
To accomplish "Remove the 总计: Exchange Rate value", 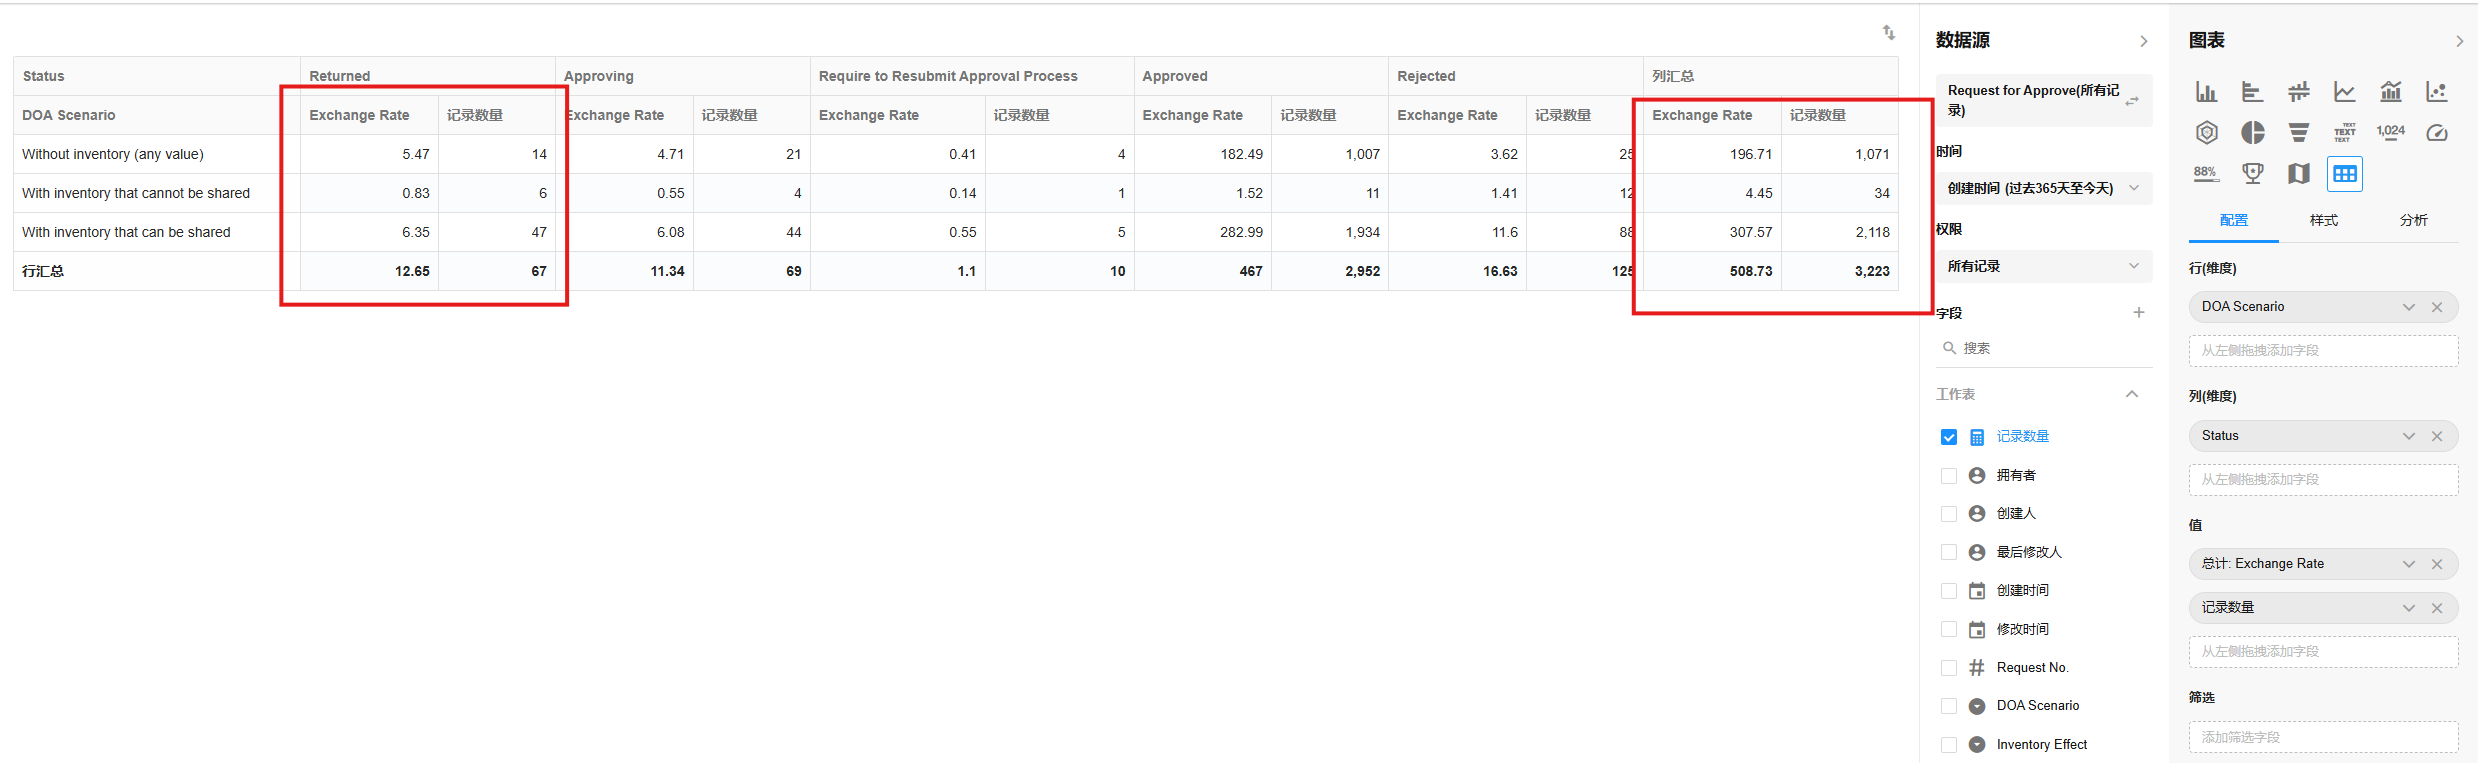I will [x=2437, y=564].
